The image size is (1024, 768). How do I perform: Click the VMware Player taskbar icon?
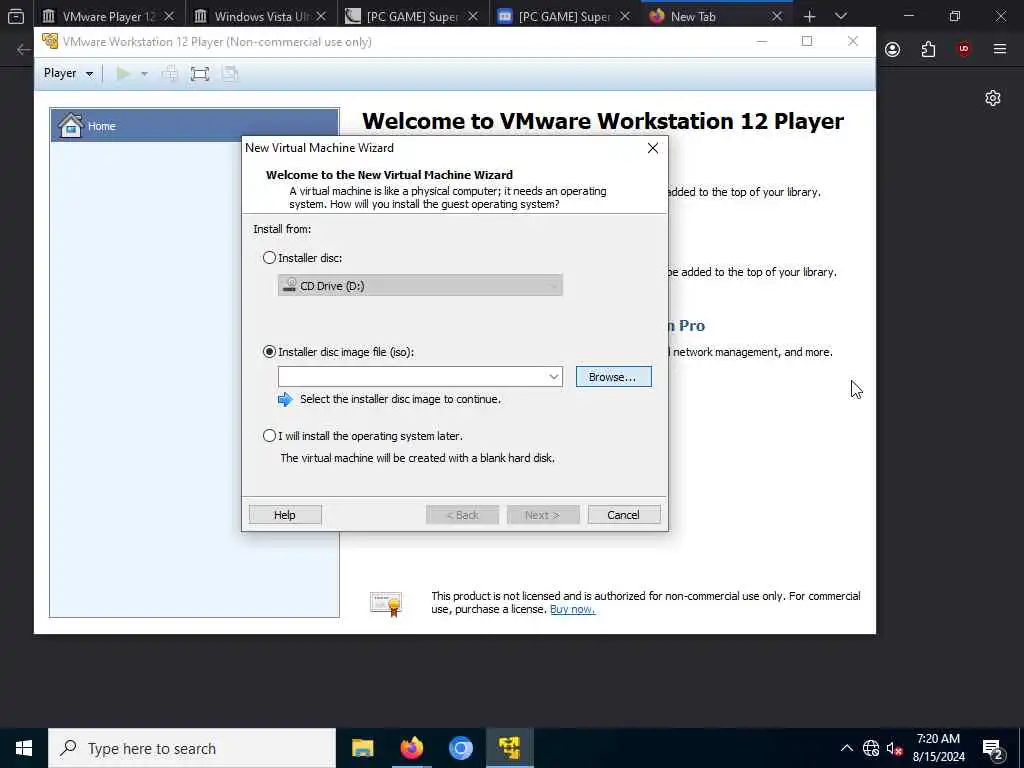(x=509, y=748)
